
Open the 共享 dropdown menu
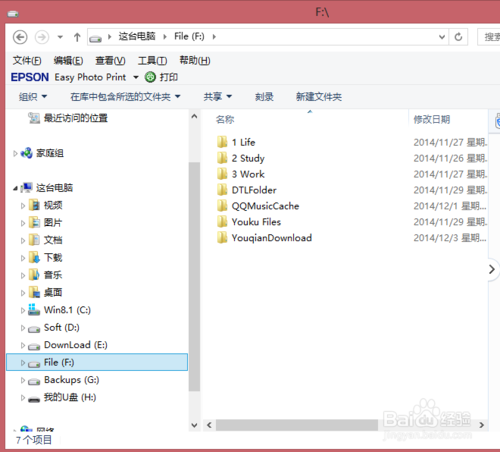217,97
